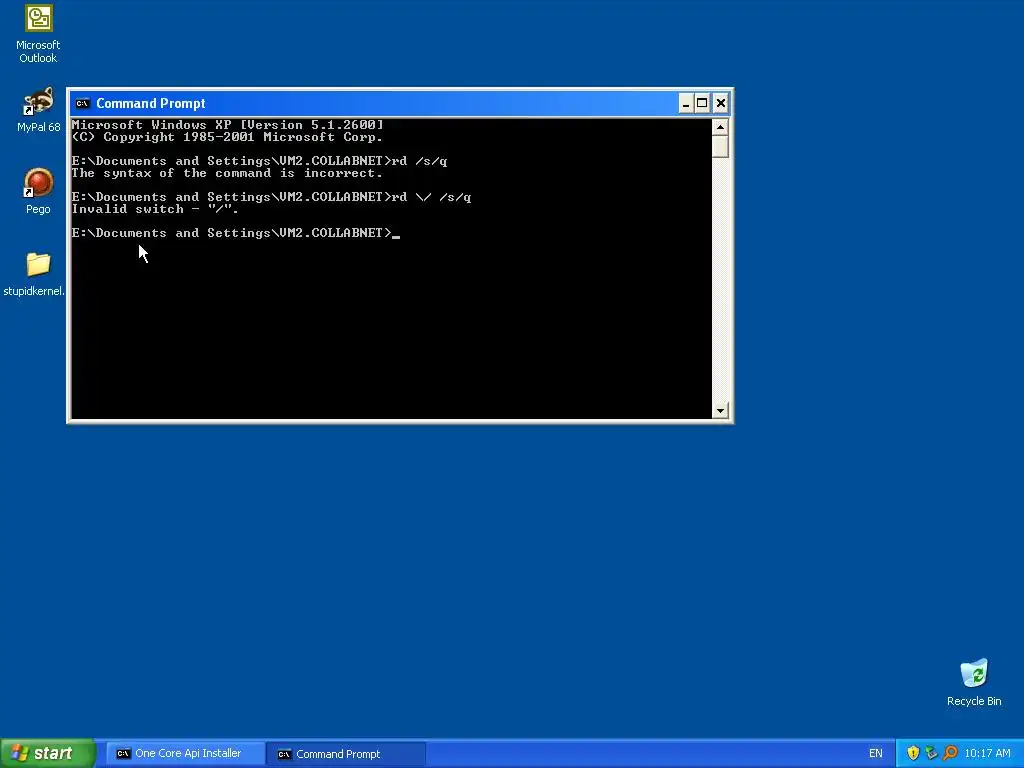Click the Start button
The height and width of the screenshot is (768, 1024).
point(47,753)
